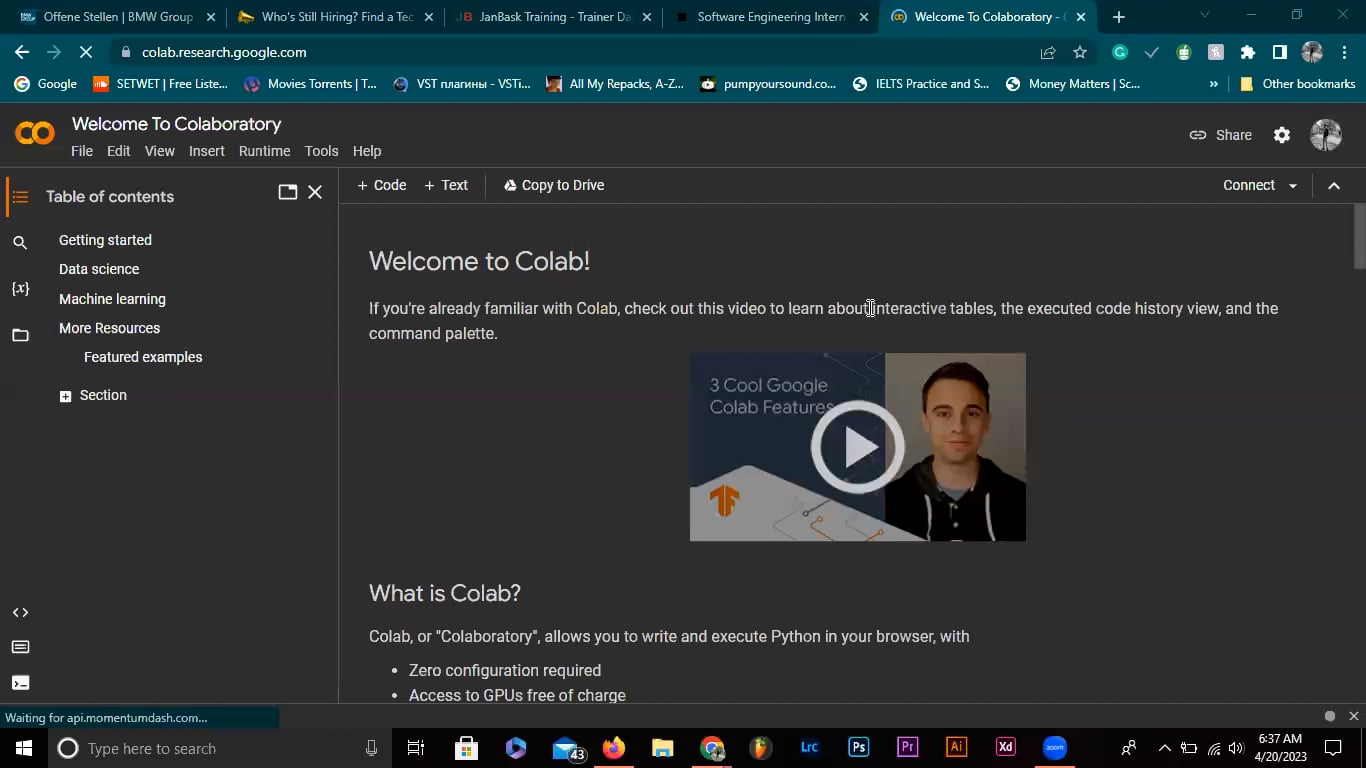Open the Help menu
The width and height of the screenshot is (1366, 768).
tap(367, 151)
